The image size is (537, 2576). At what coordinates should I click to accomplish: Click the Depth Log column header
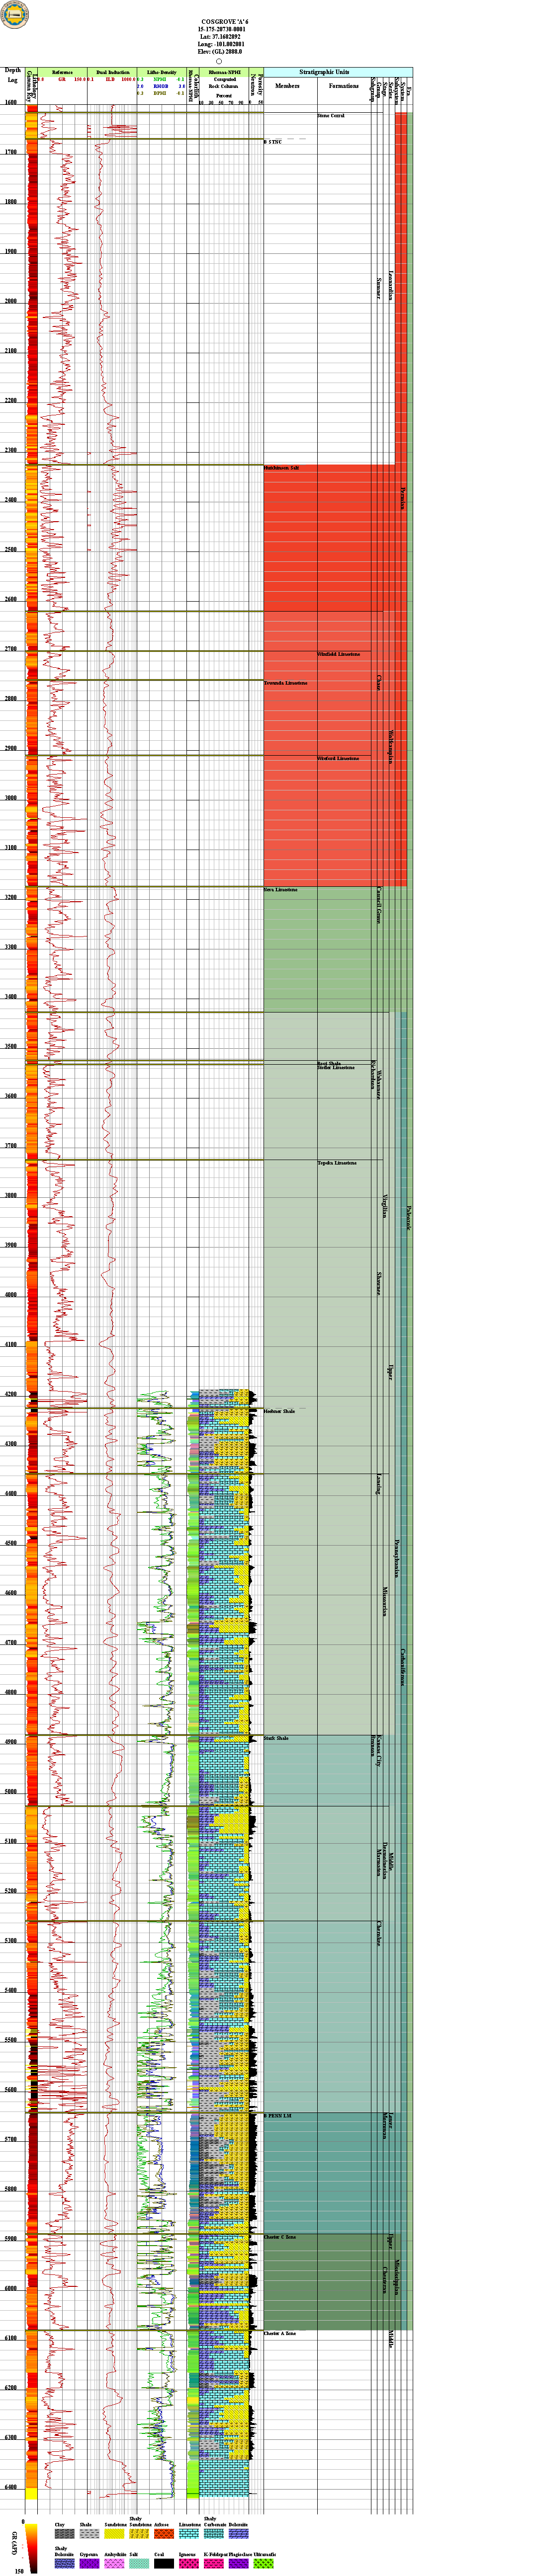pyautogui.click(x=13, y=75)
